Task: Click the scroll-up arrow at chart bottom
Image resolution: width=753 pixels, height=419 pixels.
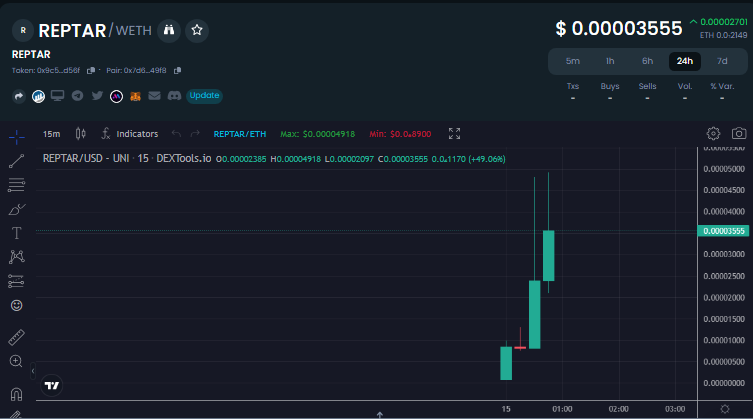Action: click(379, 414)
